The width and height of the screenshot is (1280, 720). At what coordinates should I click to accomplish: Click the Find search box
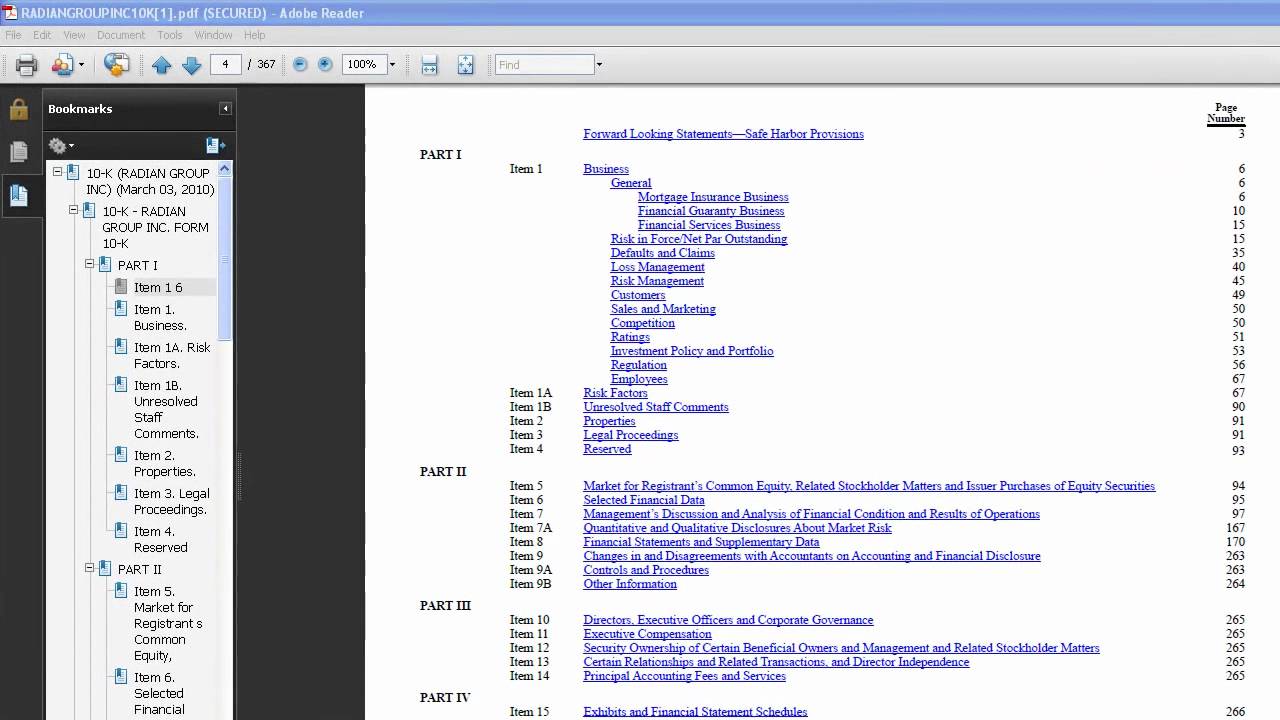(545, 65)
